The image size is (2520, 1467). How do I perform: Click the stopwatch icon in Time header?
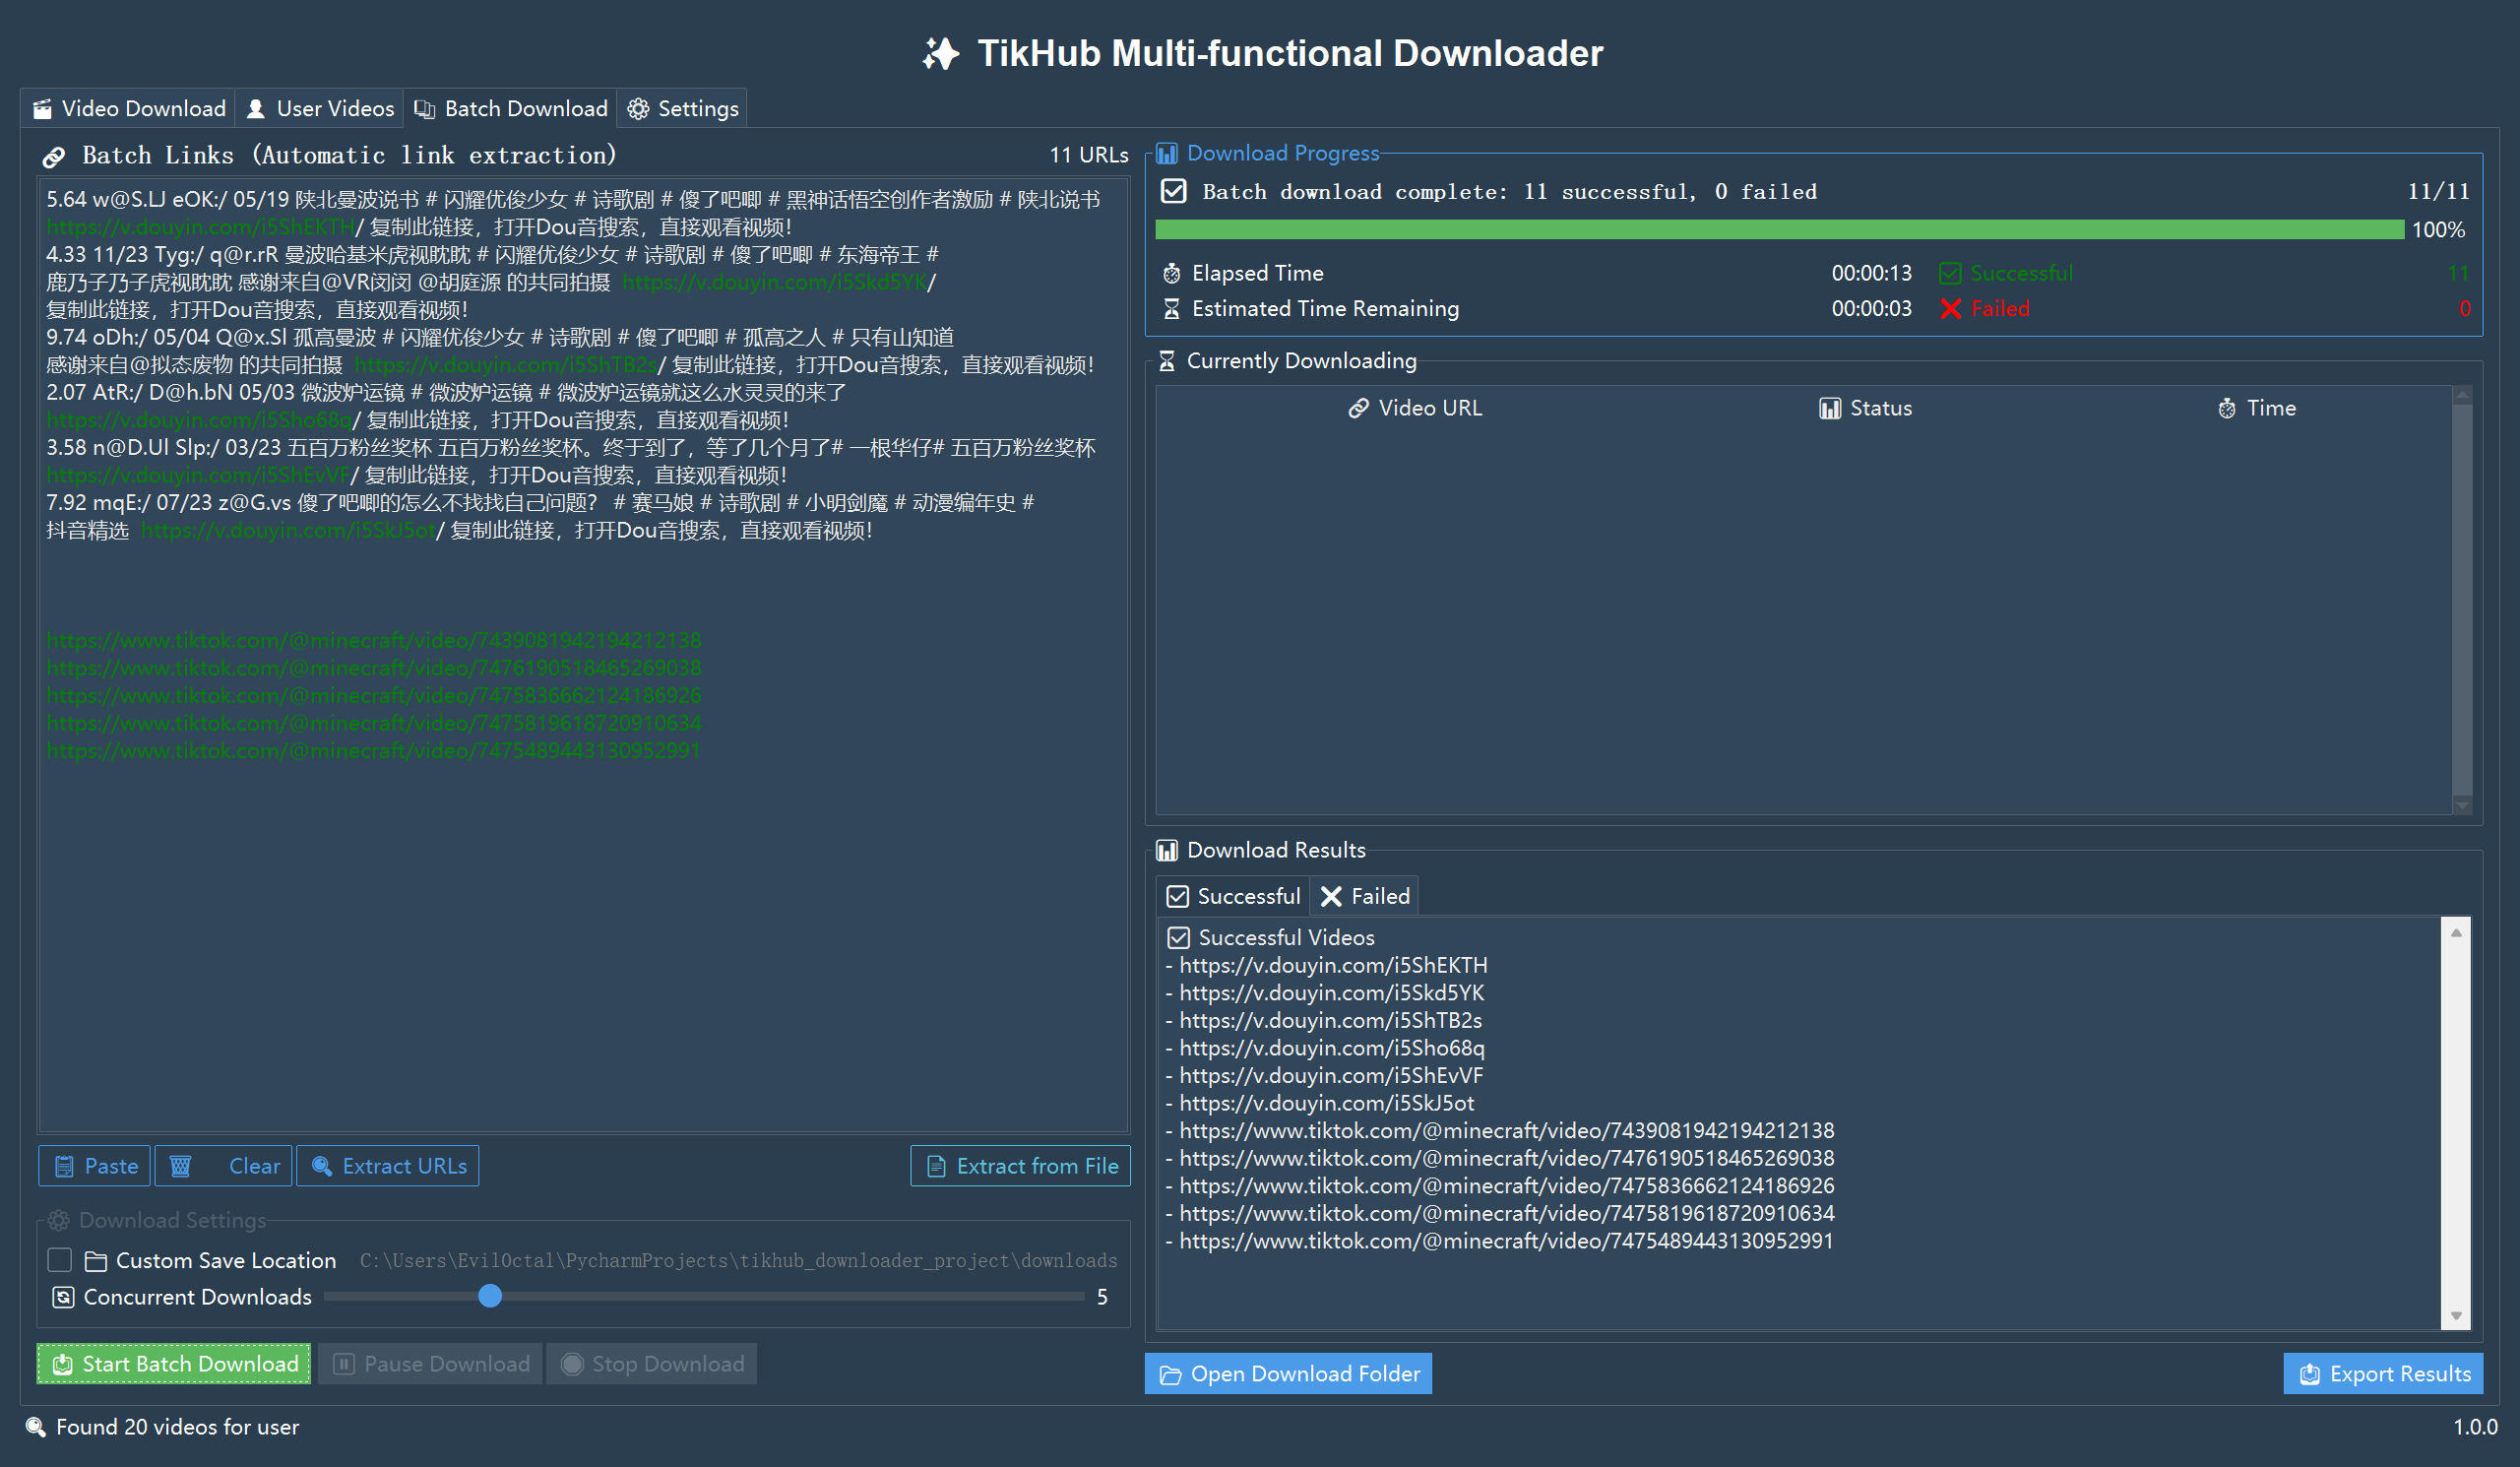click(x=2226, y=408)
